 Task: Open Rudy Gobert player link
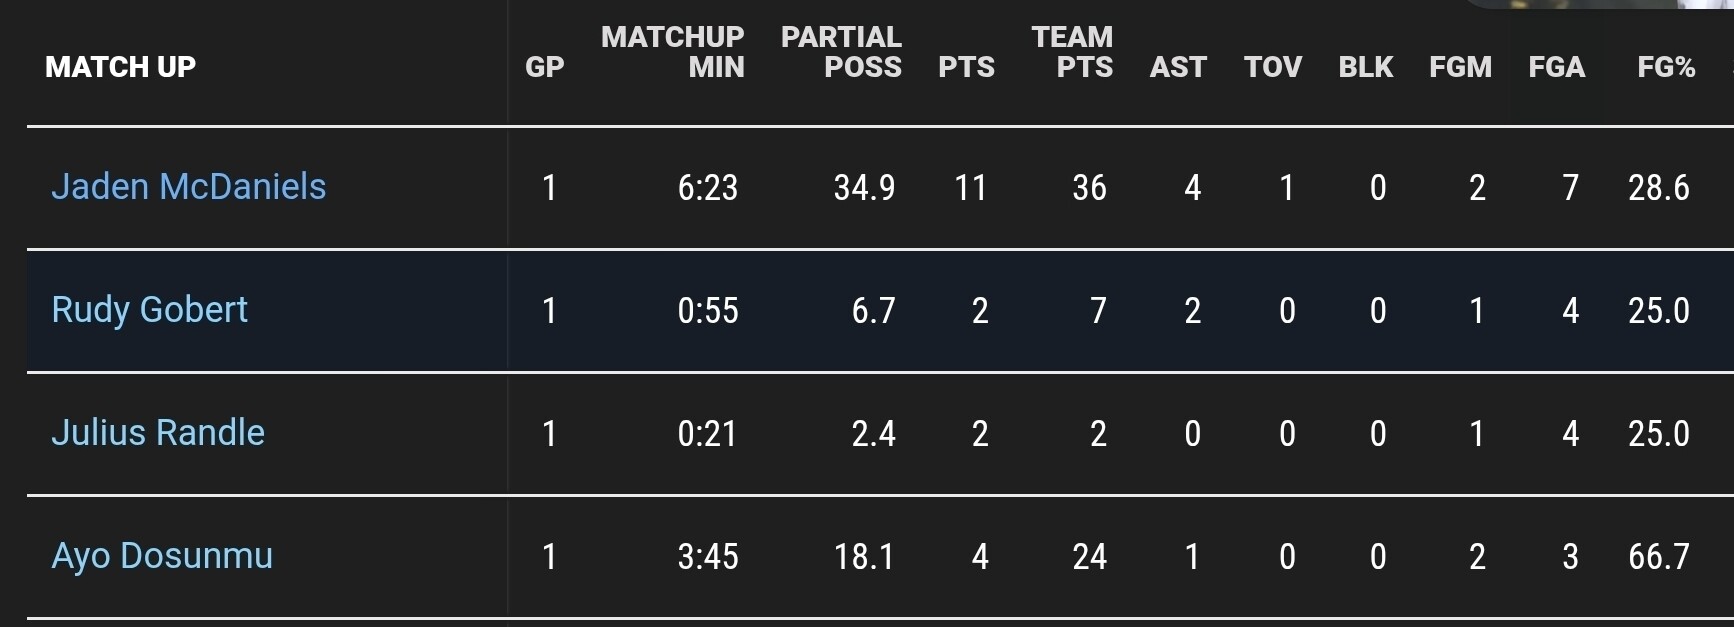pos(149,310)
